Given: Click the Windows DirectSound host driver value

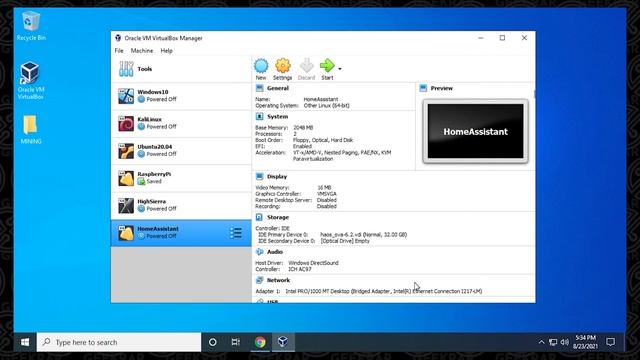Looking at the screenshot, I should point(313,263).
